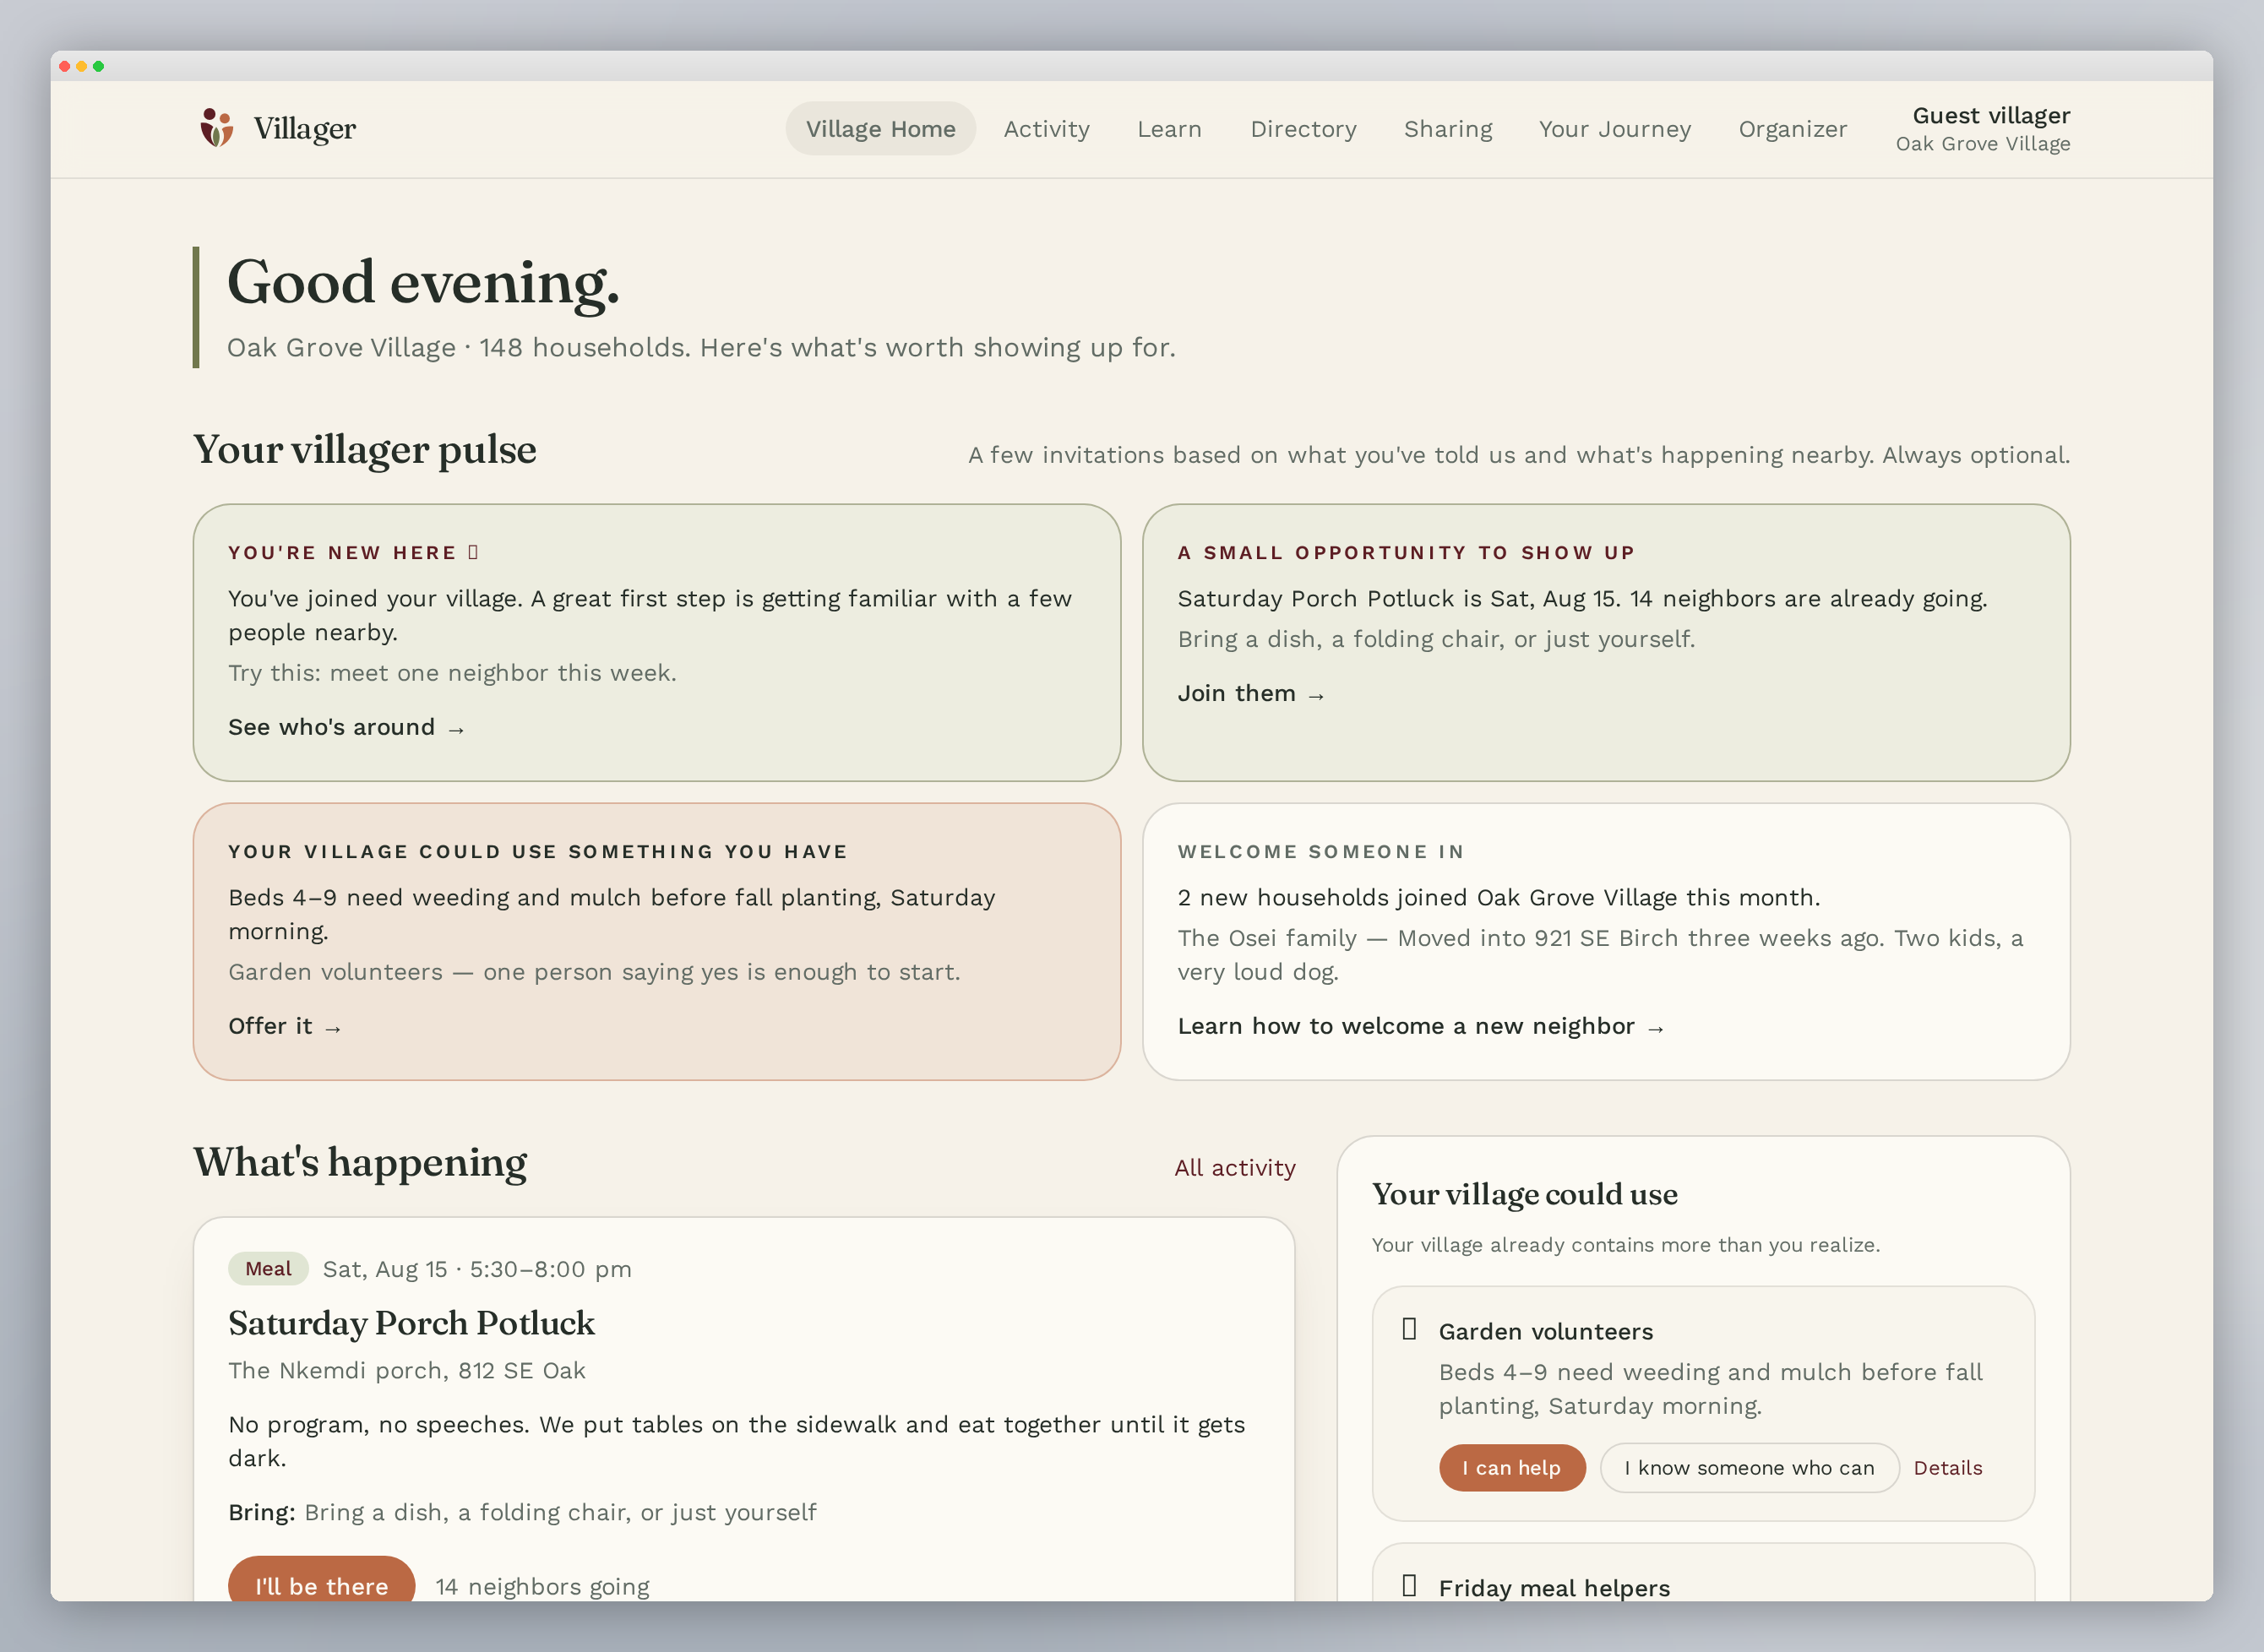Click the Friday meal helpers icon
This screenshot has height=1652, width=2264.
[1409, 1585]
